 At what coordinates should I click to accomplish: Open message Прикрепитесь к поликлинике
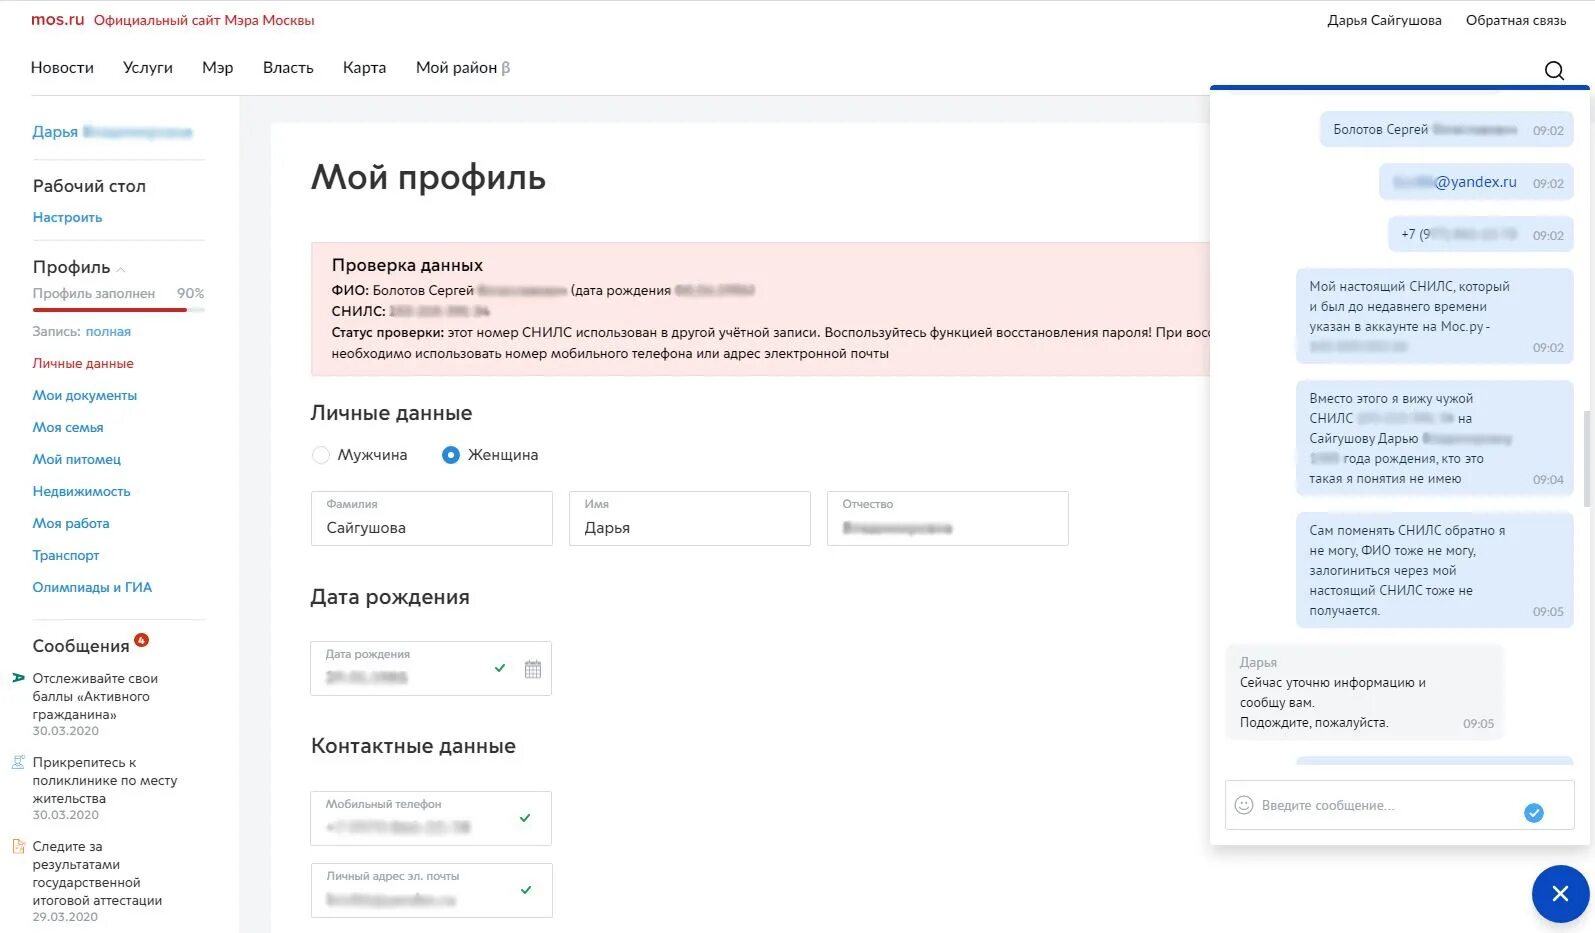click(x=104, y=781)
